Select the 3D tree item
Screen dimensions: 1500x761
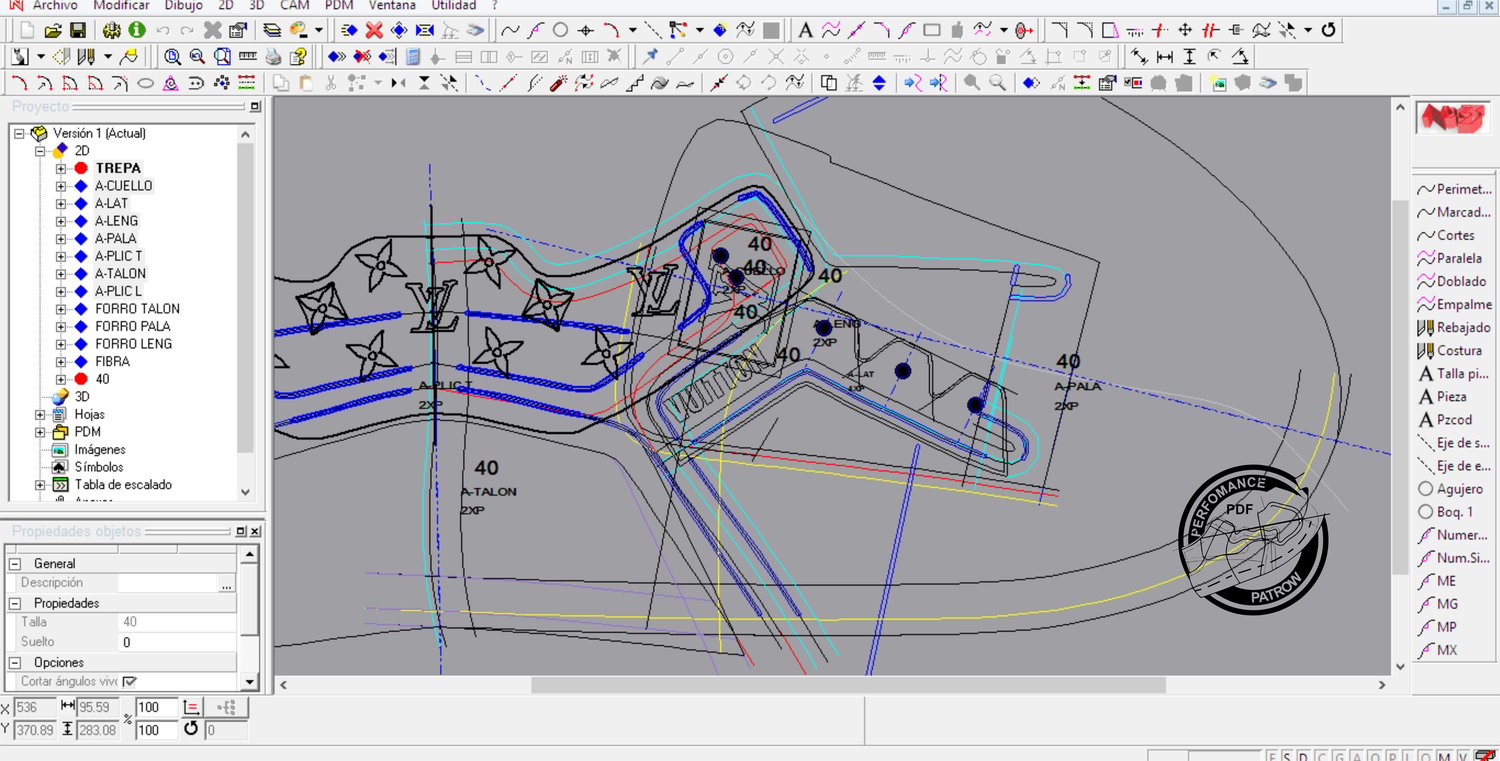[x=82, y=397]
